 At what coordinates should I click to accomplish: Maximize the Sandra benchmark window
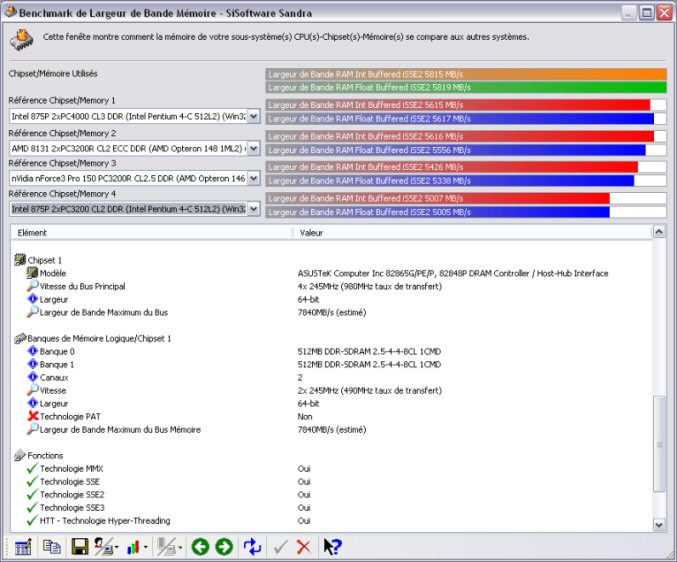point(647,13)
